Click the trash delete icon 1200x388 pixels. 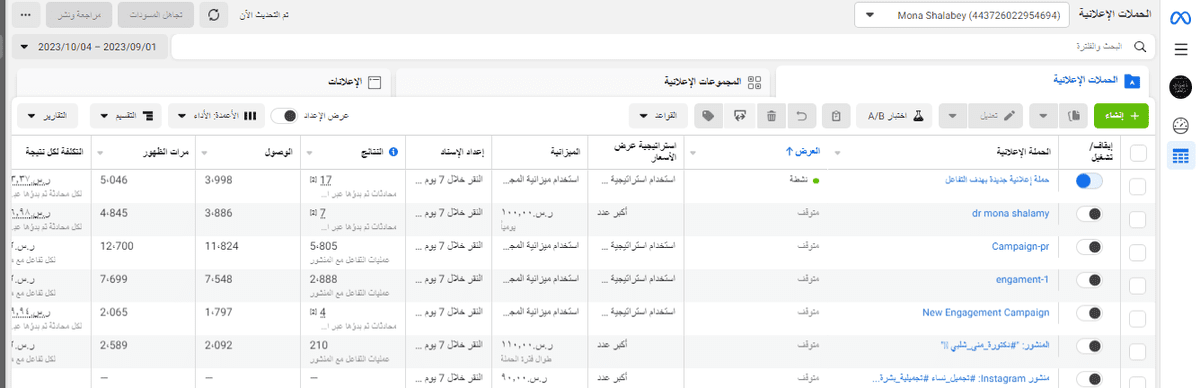[x=771, y=115]
